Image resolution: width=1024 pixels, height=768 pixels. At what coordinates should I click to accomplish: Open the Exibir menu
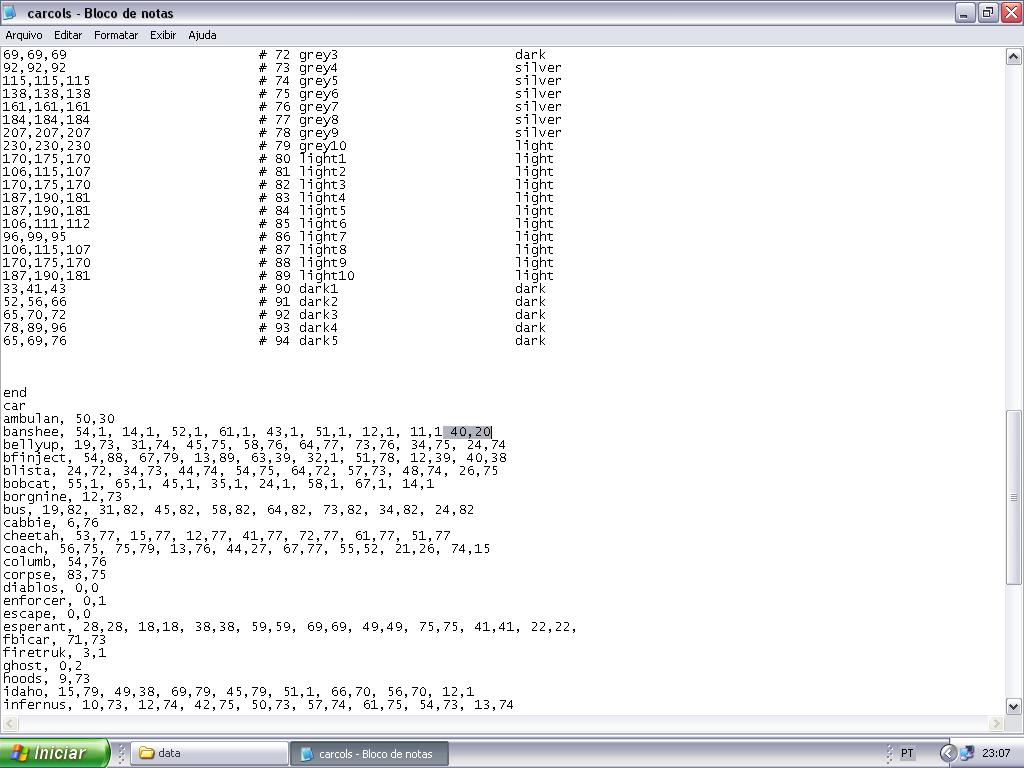[x=163, y=35]
